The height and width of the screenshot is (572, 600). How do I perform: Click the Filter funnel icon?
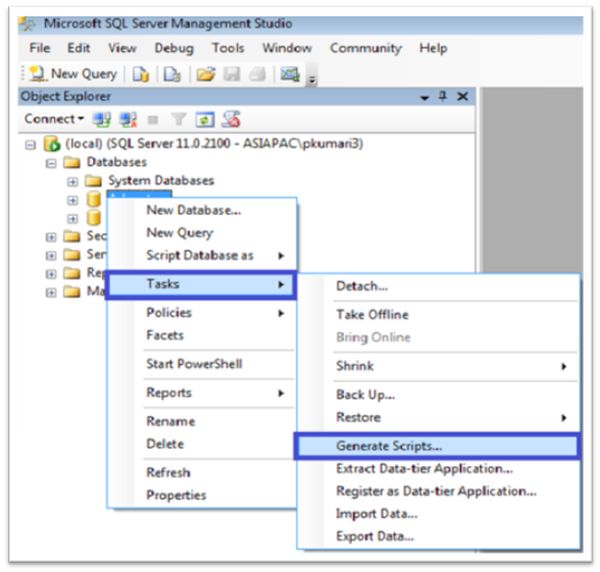point(178,119)
